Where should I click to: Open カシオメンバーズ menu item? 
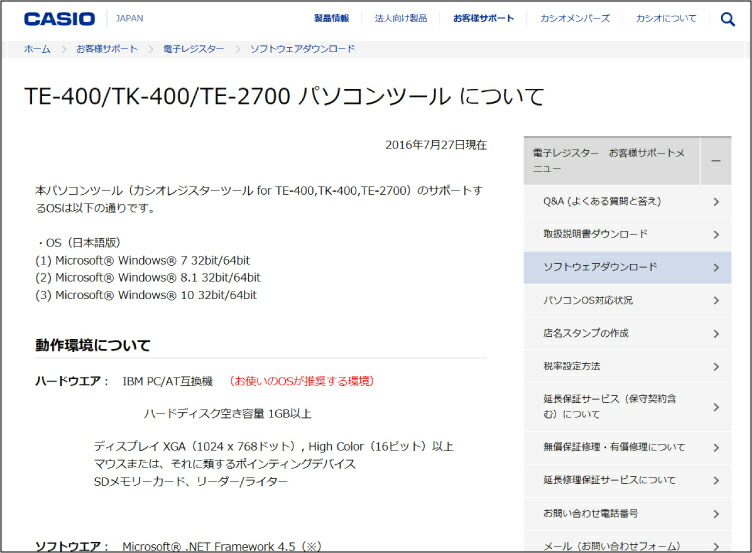click(575, 18)
